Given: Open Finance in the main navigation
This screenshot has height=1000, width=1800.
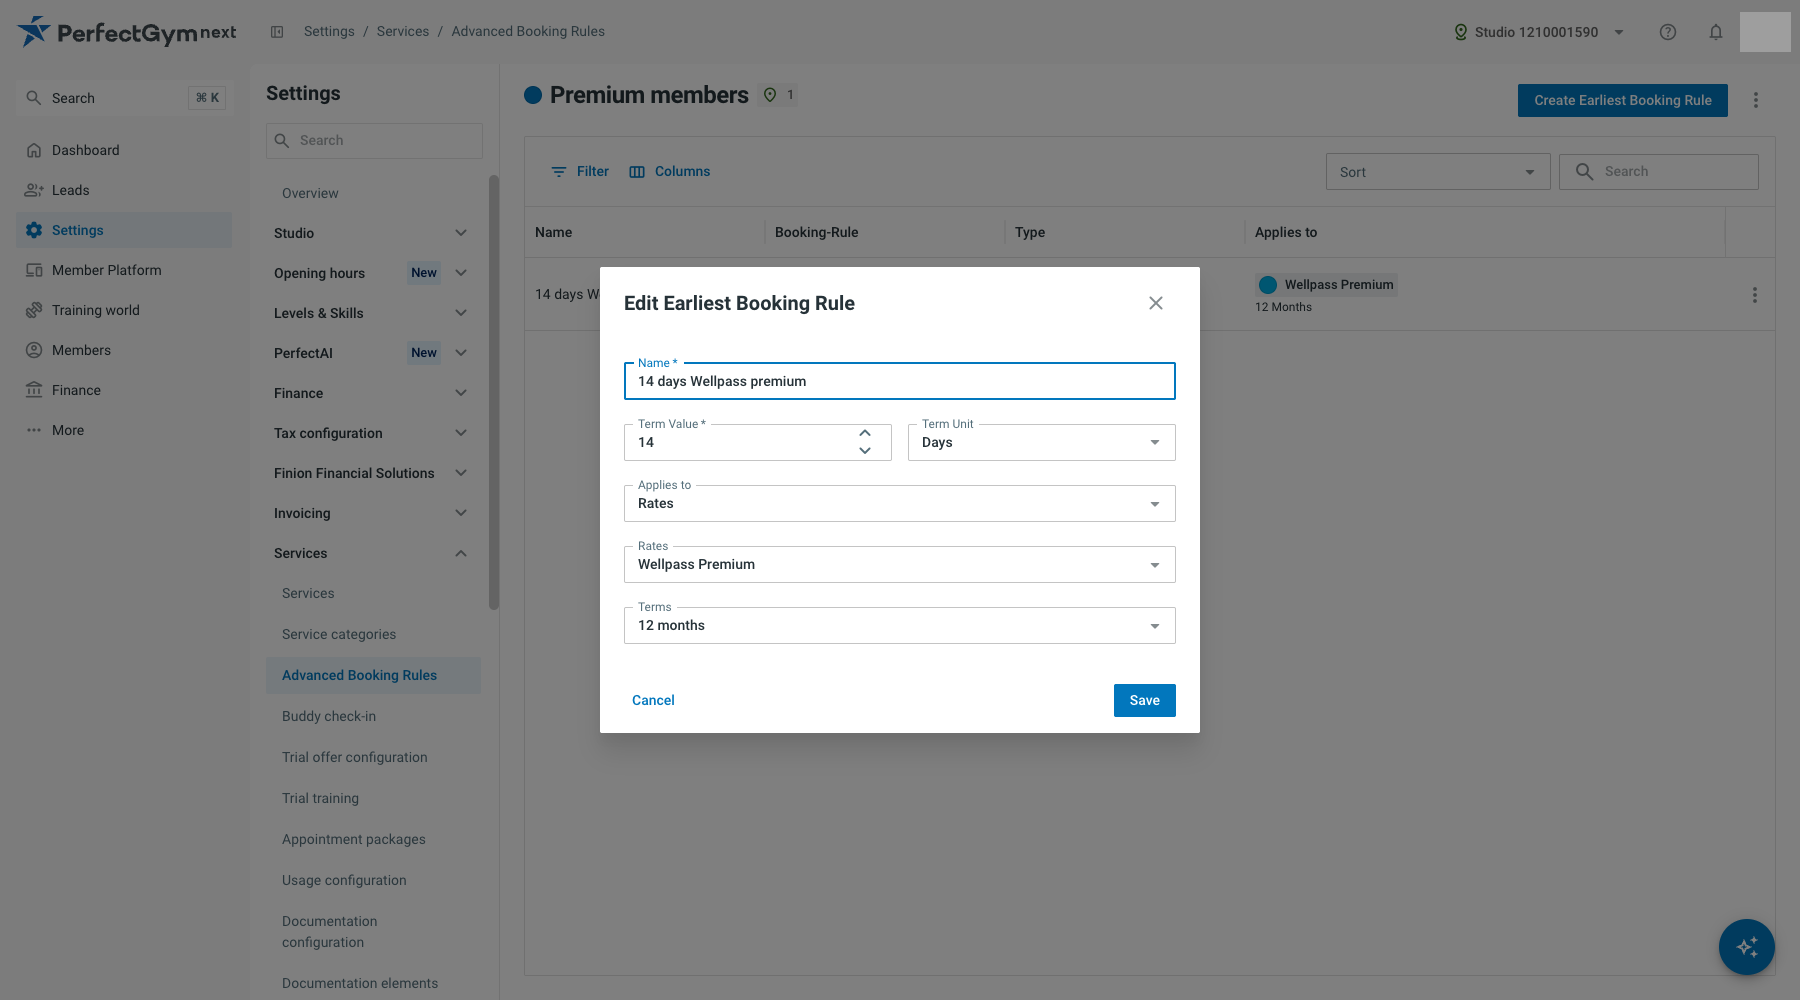Looking at the screenshot, I should (124, 390).
